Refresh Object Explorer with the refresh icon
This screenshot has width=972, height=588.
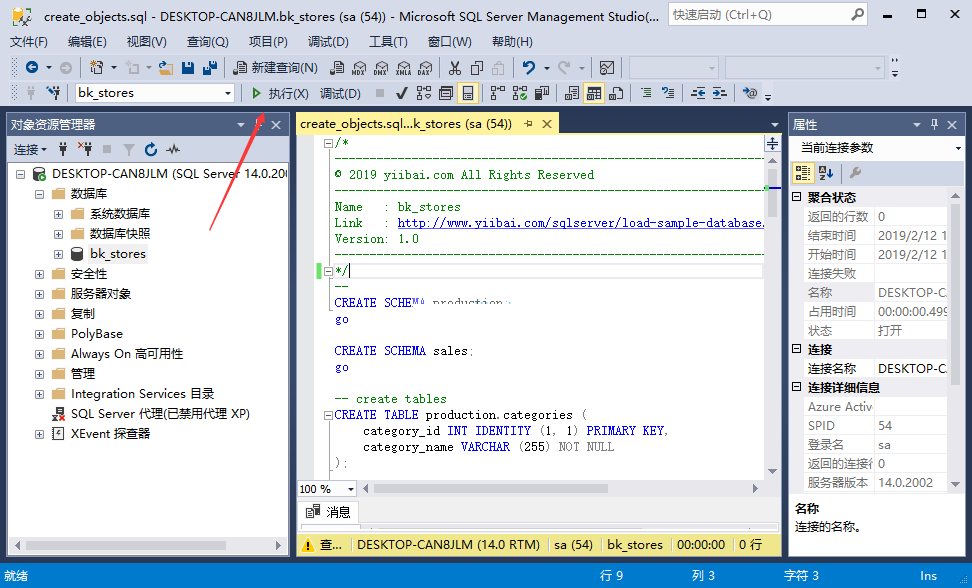coord(151,149)
